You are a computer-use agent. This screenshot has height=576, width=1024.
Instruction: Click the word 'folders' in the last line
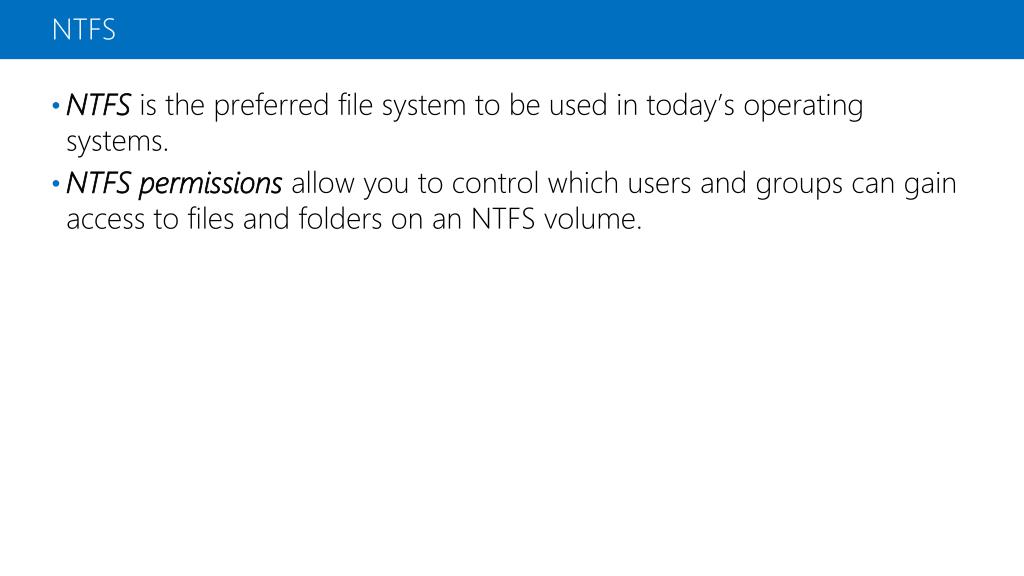coord(340,219)
